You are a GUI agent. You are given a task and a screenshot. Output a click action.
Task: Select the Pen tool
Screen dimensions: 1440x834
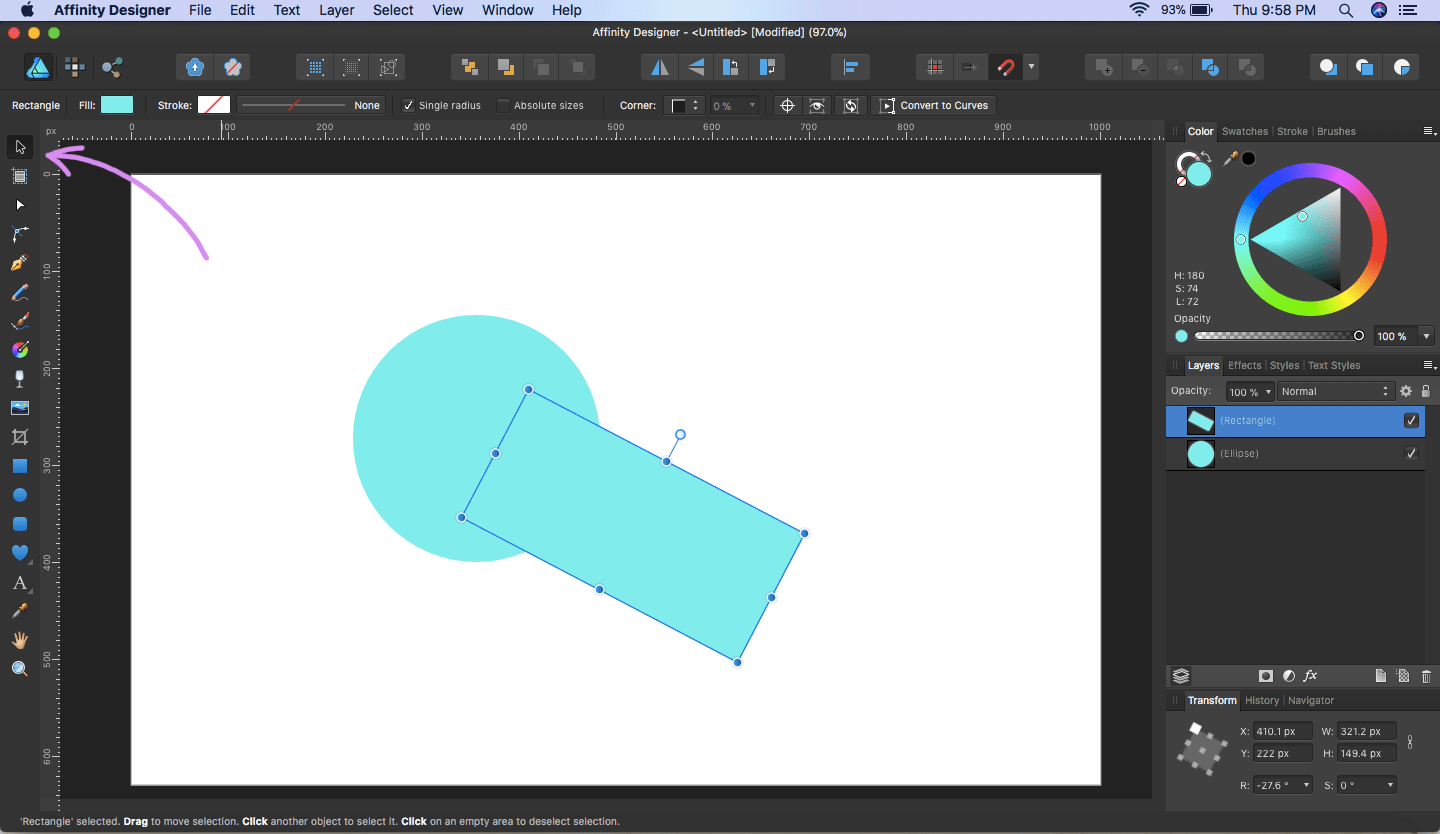pos(20,264)
